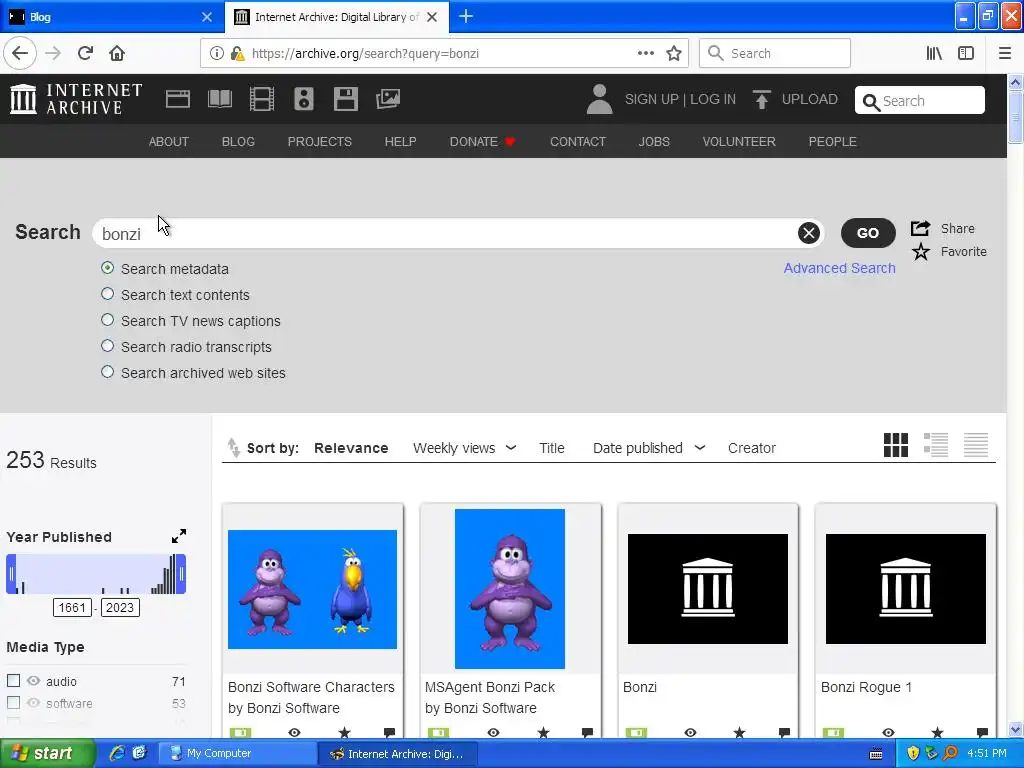Click the LOG IN link
The image size is (1024, 768).
click(x=712, y=99)
